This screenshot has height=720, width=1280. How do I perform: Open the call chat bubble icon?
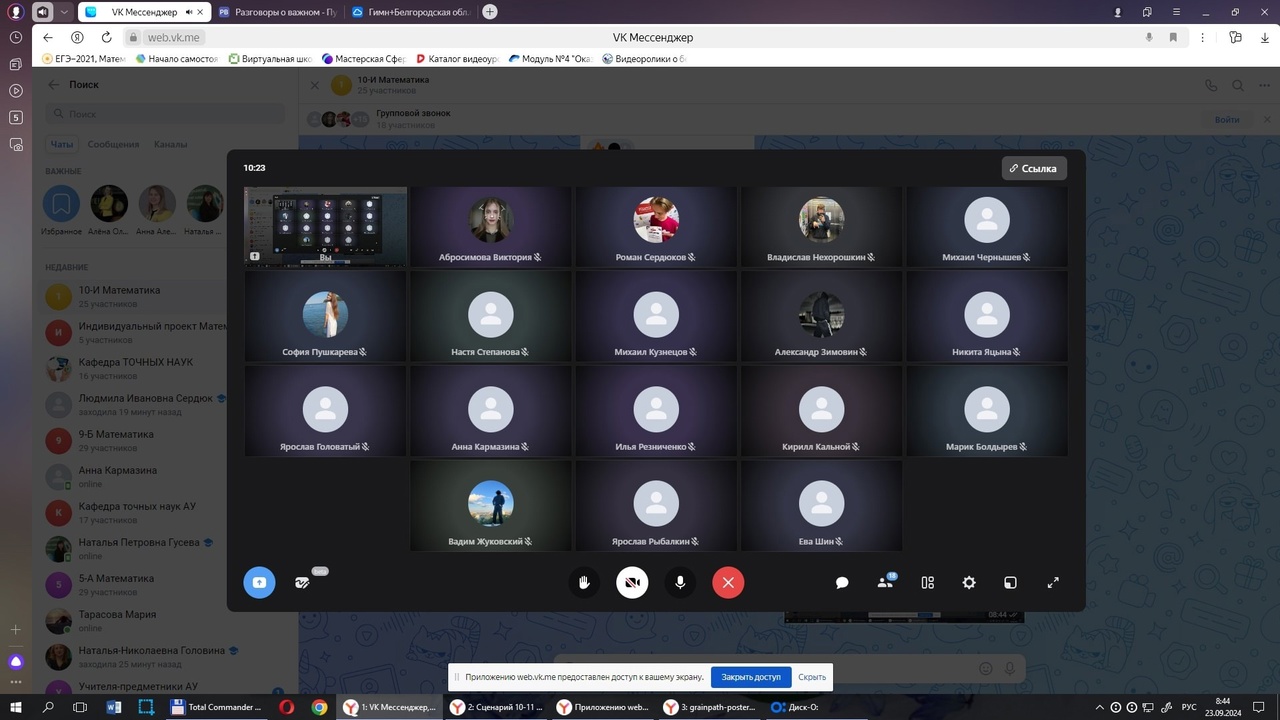842,582
